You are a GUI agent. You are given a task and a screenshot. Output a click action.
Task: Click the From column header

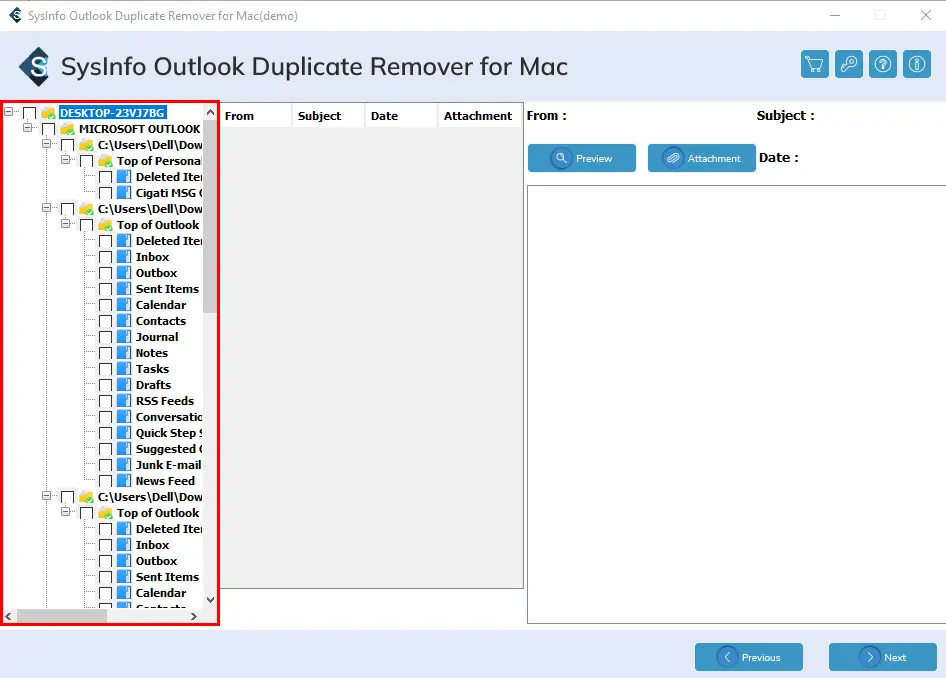[255, 116]
